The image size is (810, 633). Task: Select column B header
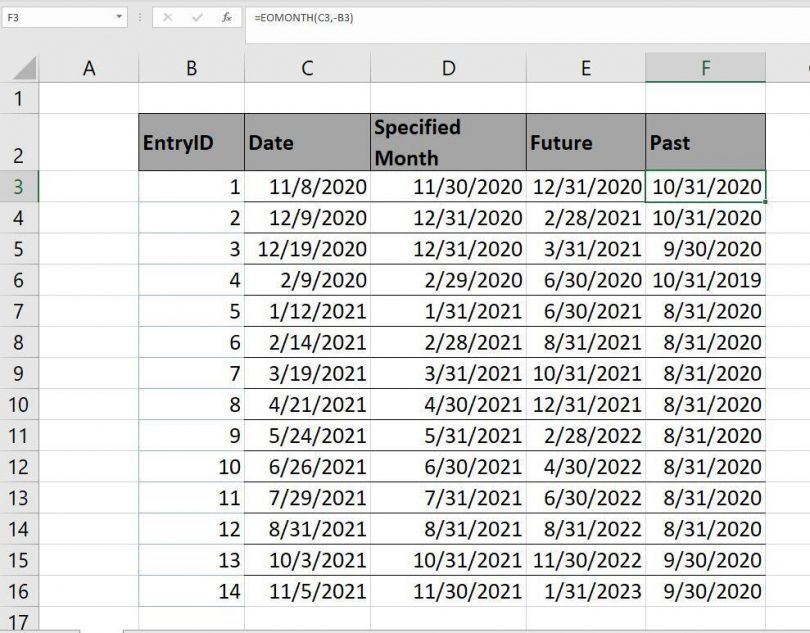191,67
